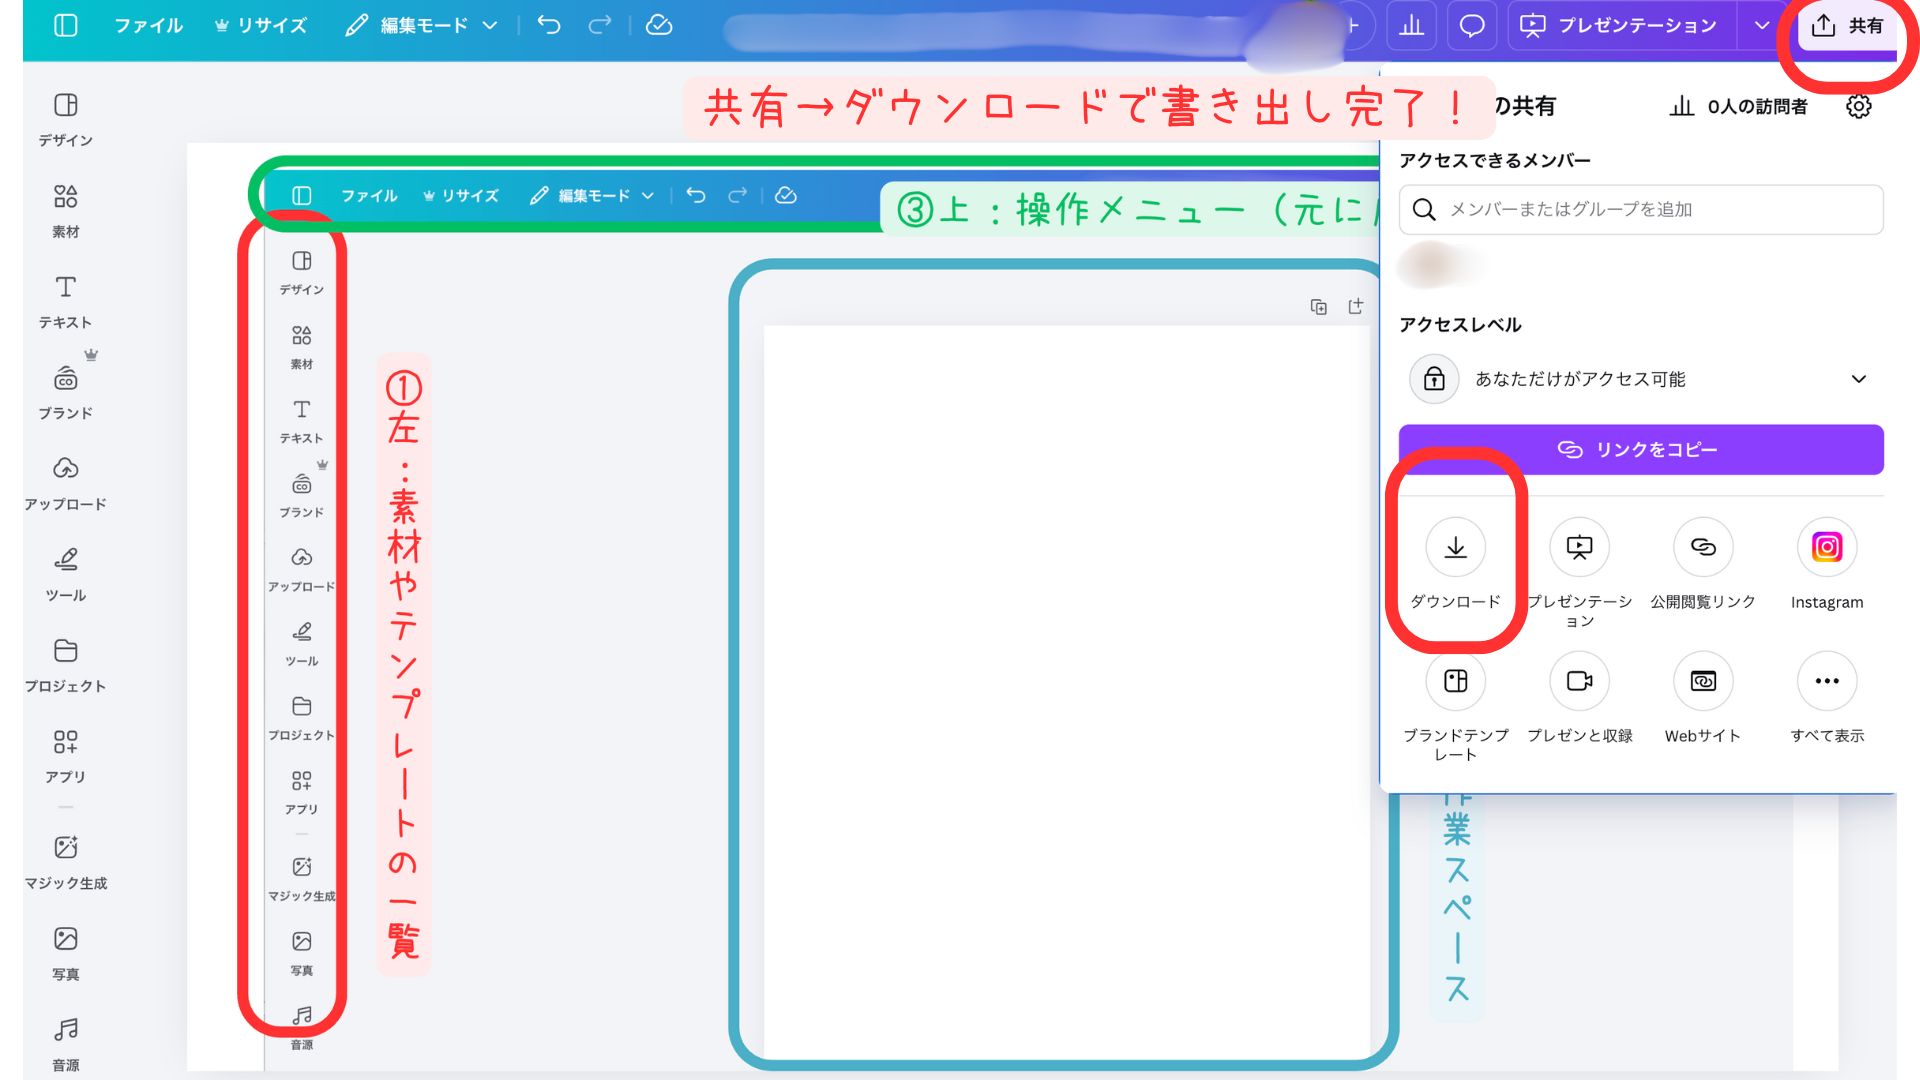The height and width of the screenshot is (1080, 1920).
Task: Open the ファイル menu
Action: click(x=148, y=26)
